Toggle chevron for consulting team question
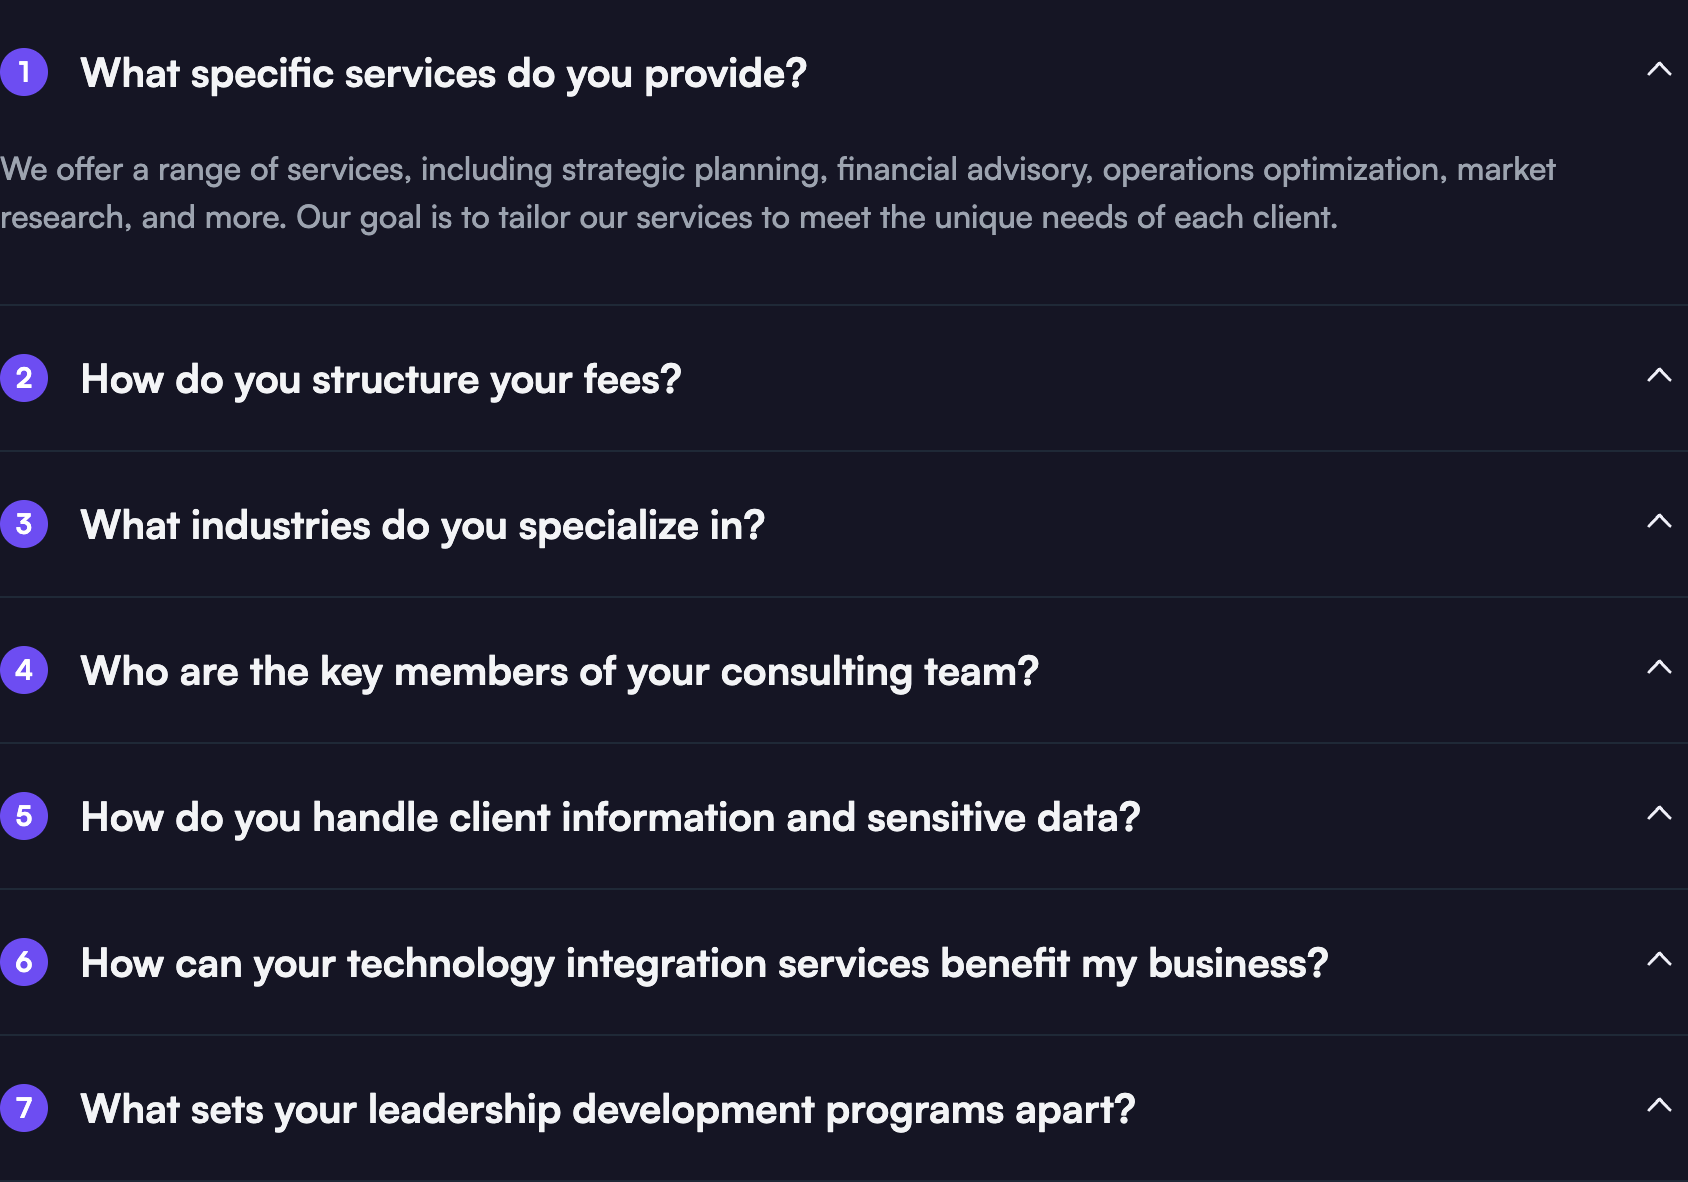1688x1182 pixels. pos(1659,668)
